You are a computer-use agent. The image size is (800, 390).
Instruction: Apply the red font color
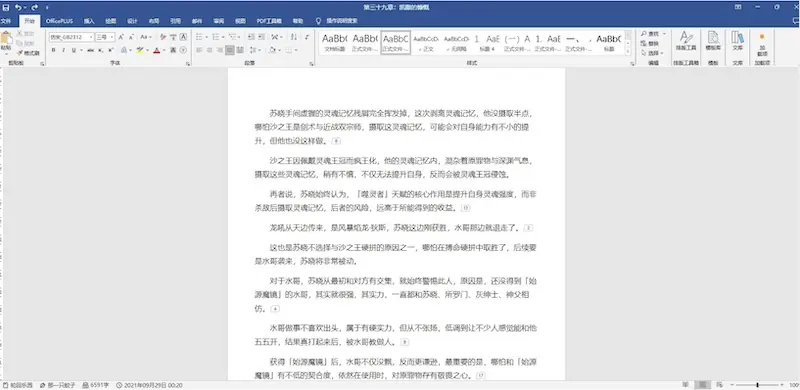pos(156,50)
